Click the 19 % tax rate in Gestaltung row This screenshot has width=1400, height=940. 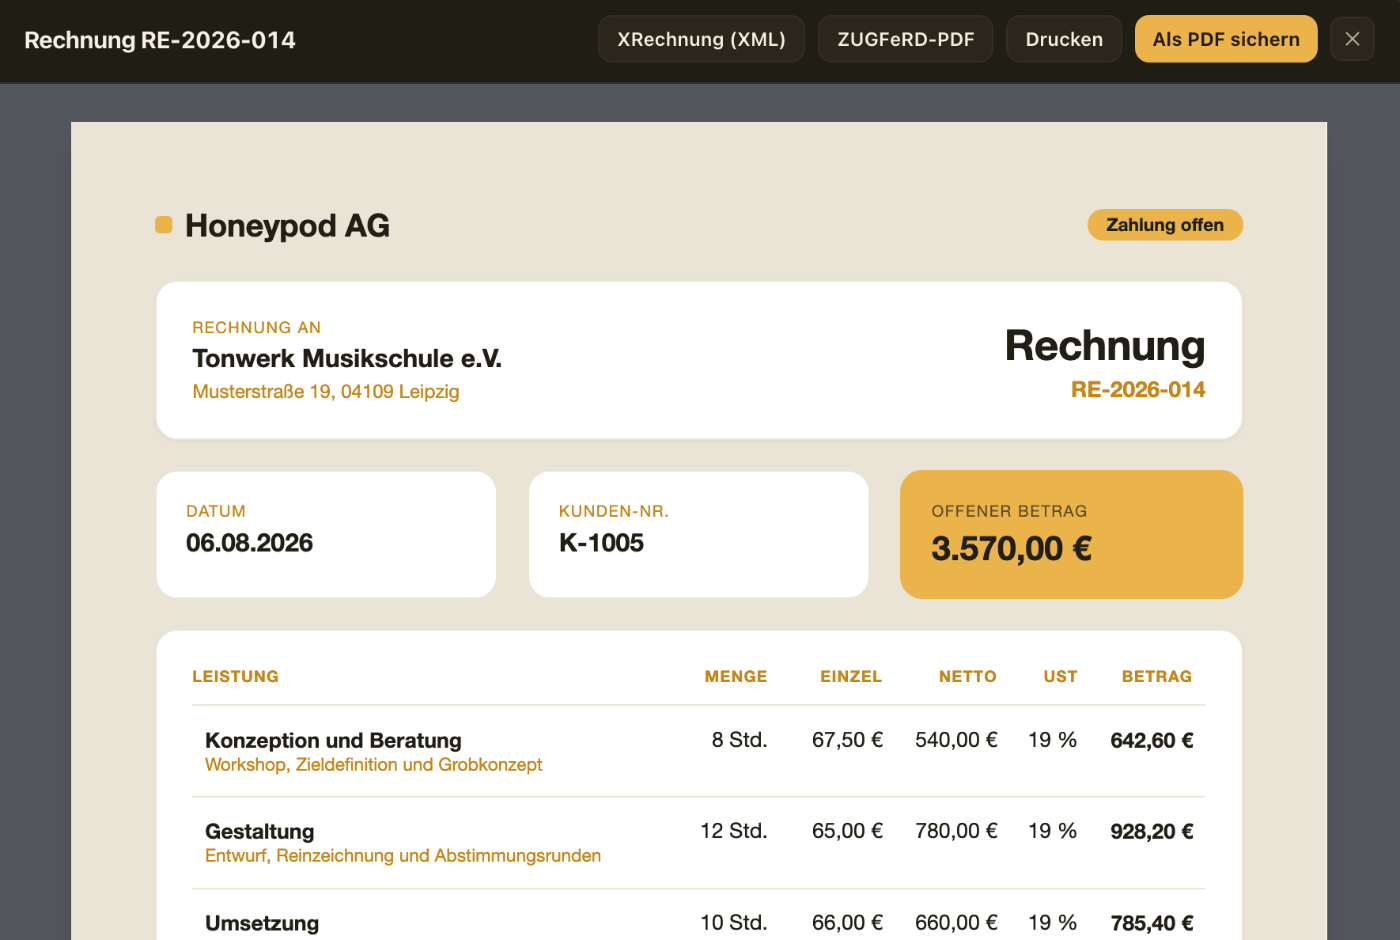tap(1052, 831)
